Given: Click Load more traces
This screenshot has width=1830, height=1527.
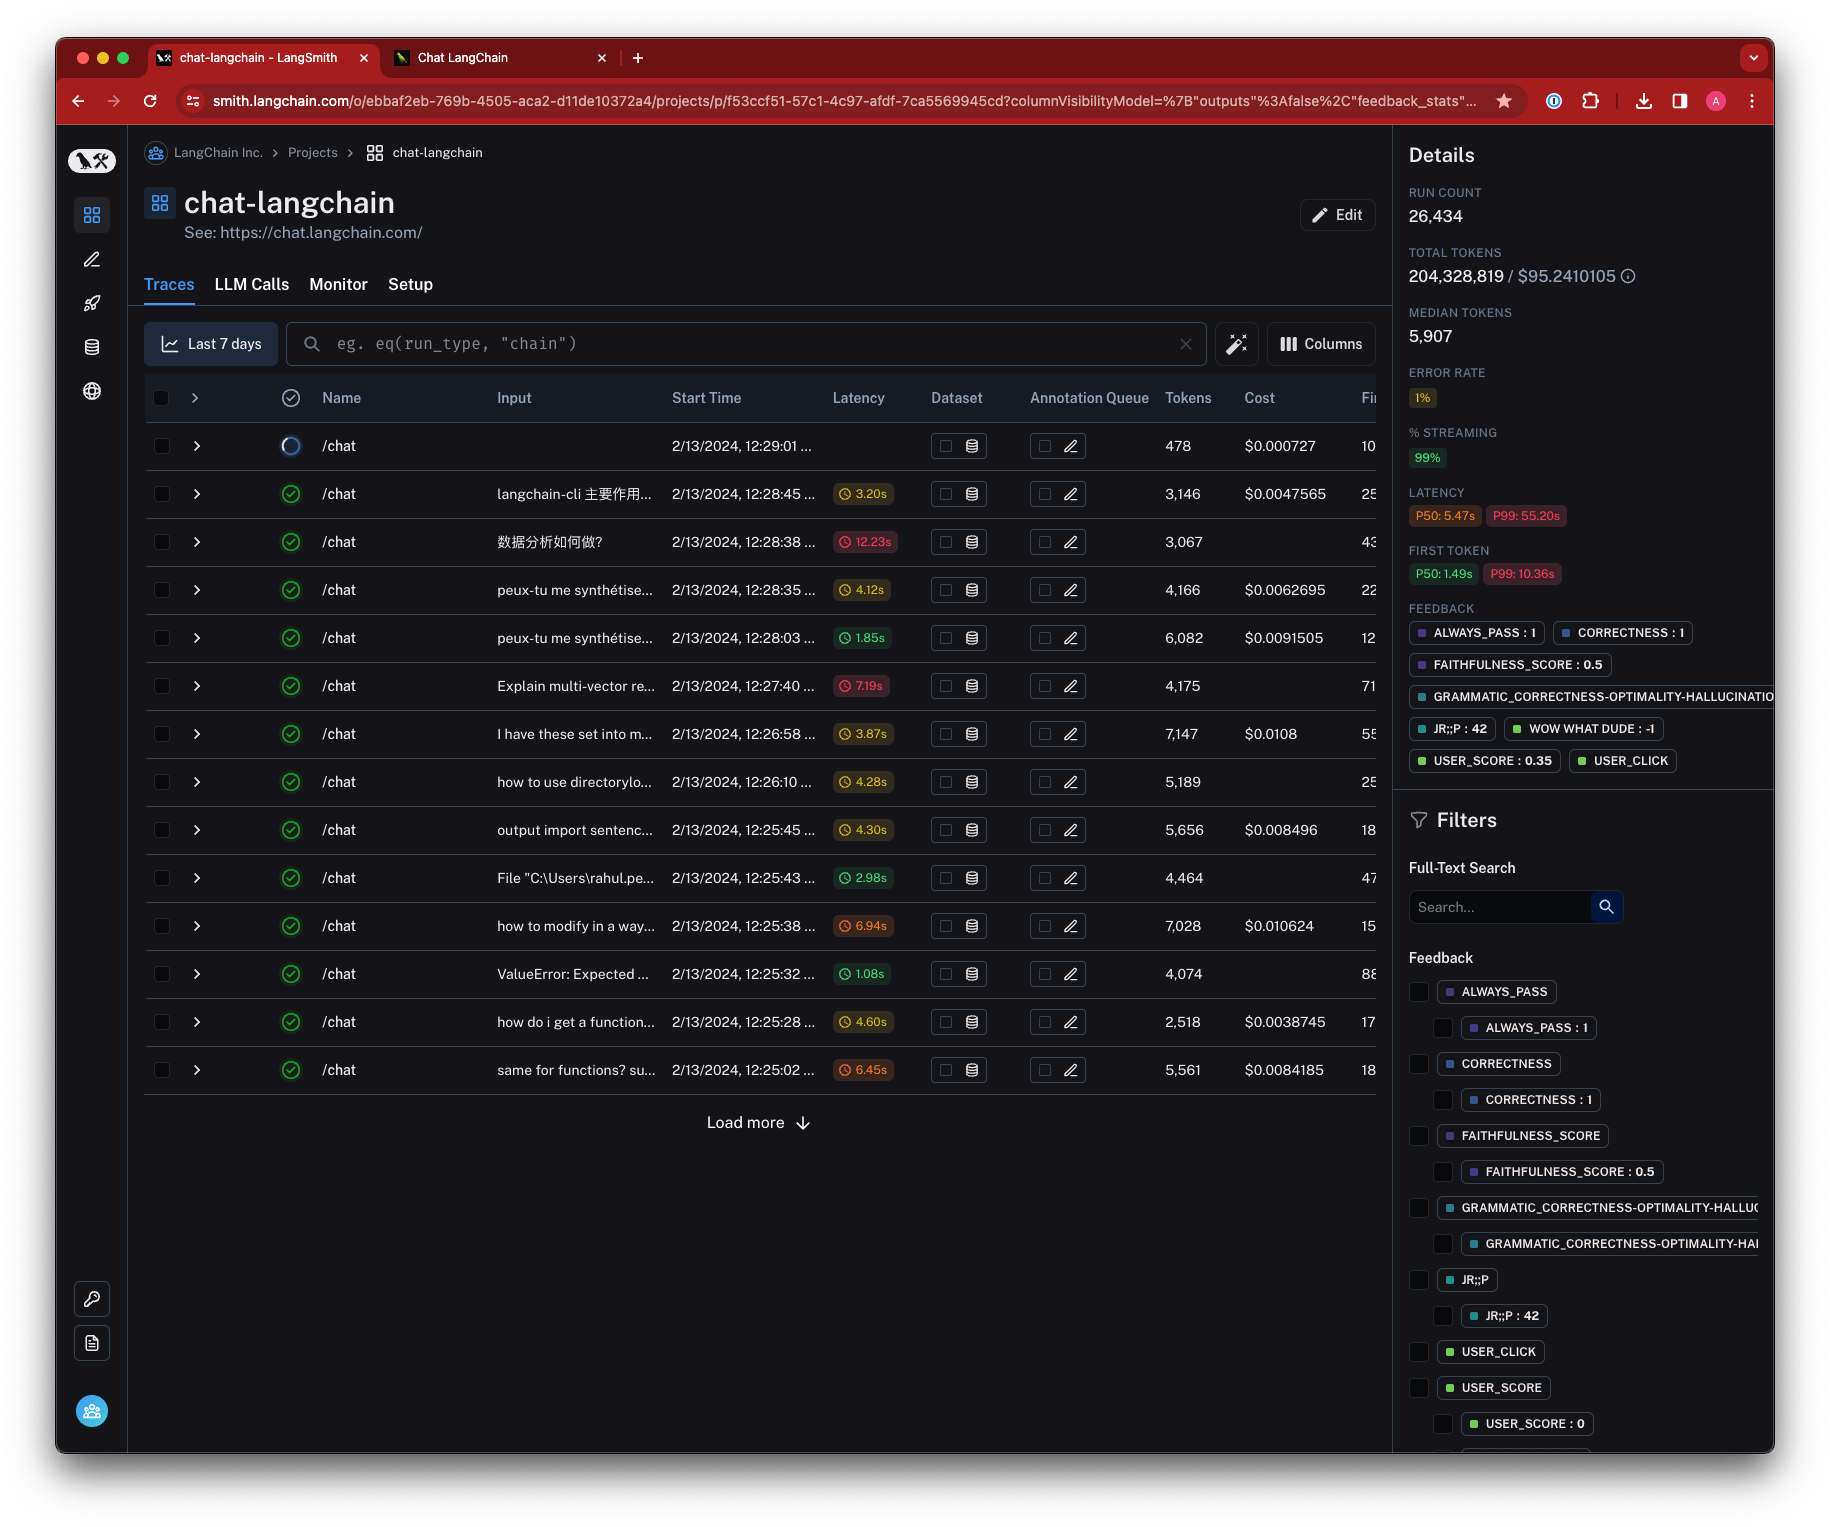Looking at the screenshot, I should point(759,1123).
